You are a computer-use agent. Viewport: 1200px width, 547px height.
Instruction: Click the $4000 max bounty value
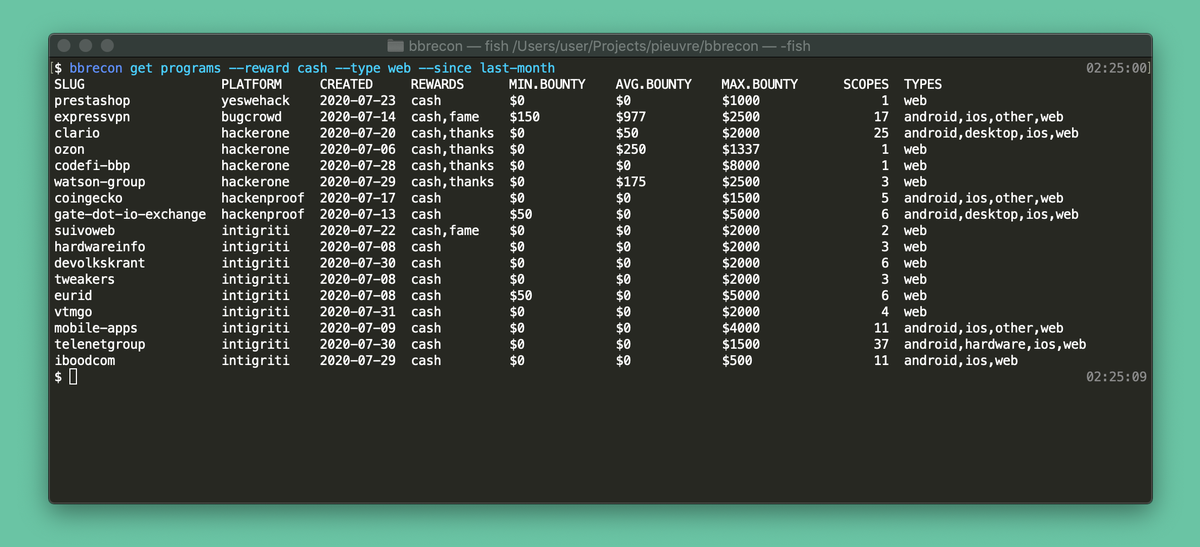pyautogui.click(x=741, y=328)
